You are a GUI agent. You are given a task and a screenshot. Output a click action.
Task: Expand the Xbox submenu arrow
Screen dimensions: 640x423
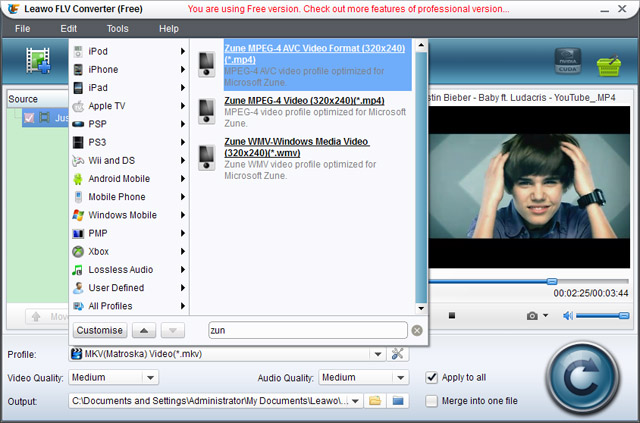[x=183, y=252]
